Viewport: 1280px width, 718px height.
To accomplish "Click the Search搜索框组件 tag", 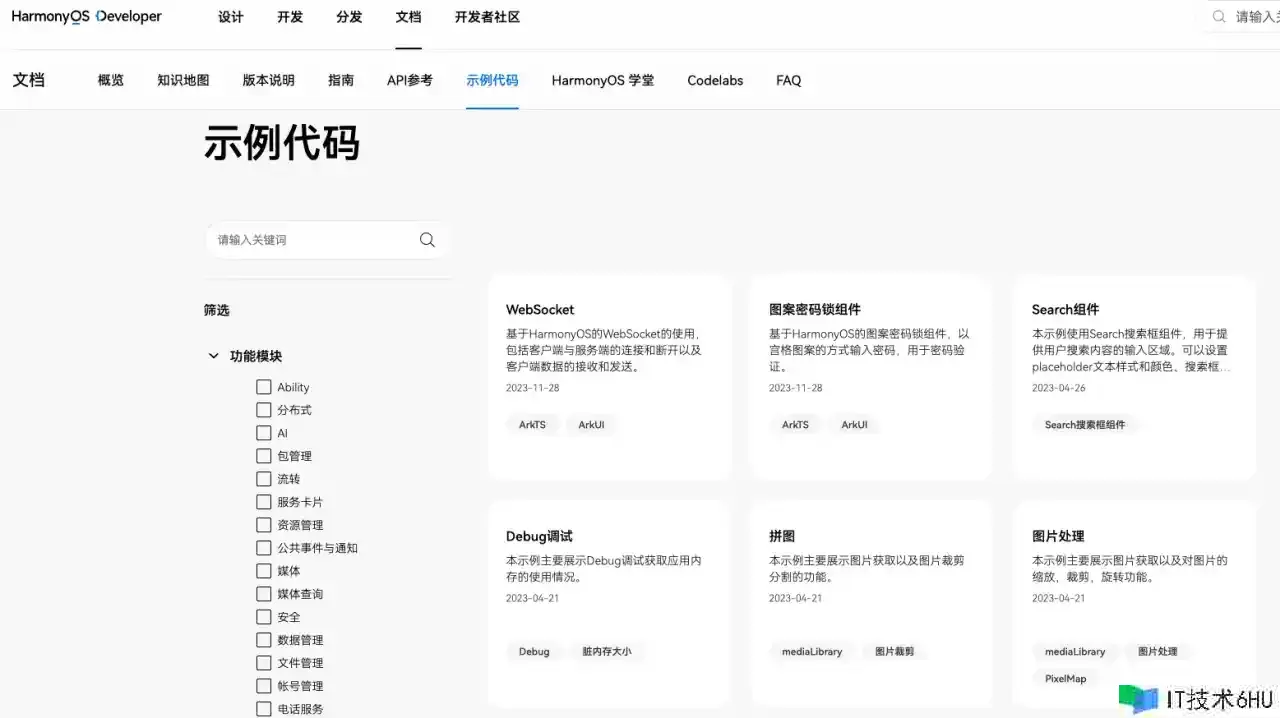I will [1085, 425].
